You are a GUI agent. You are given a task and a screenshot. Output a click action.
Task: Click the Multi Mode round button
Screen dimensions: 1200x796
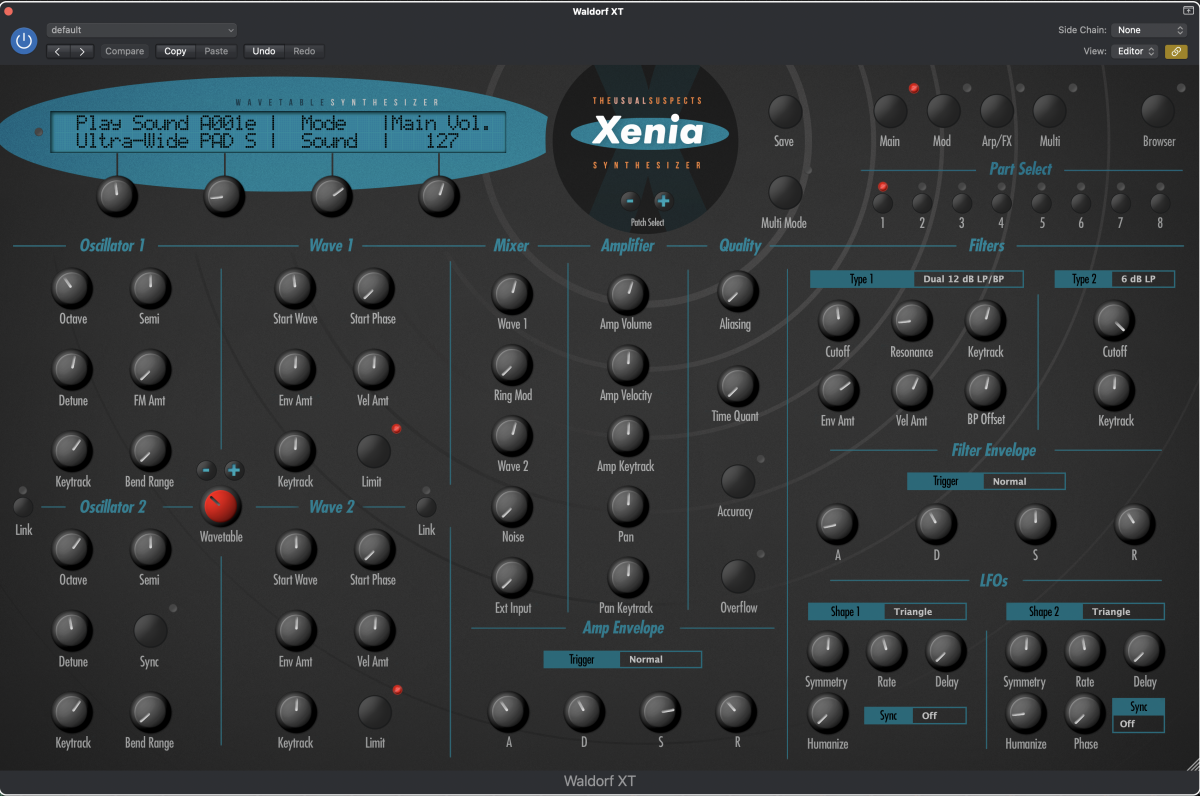point(785,192)
